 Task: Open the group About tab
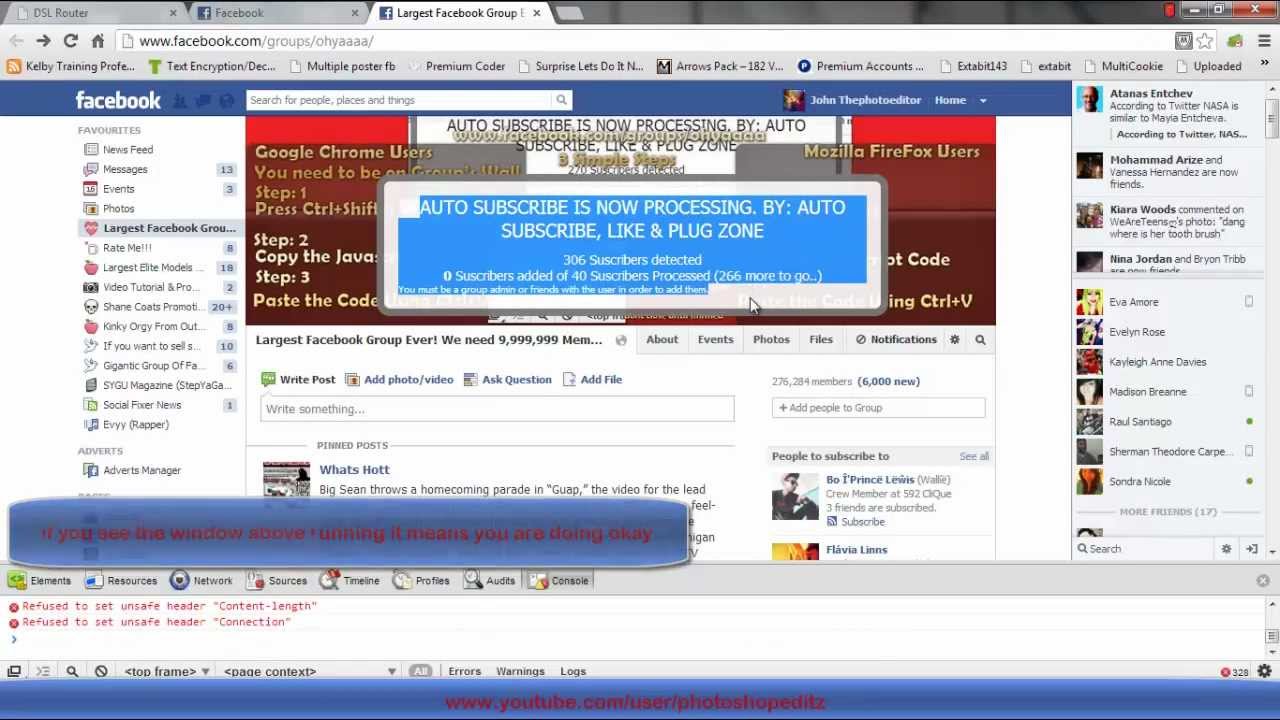[x=662, y=339]
